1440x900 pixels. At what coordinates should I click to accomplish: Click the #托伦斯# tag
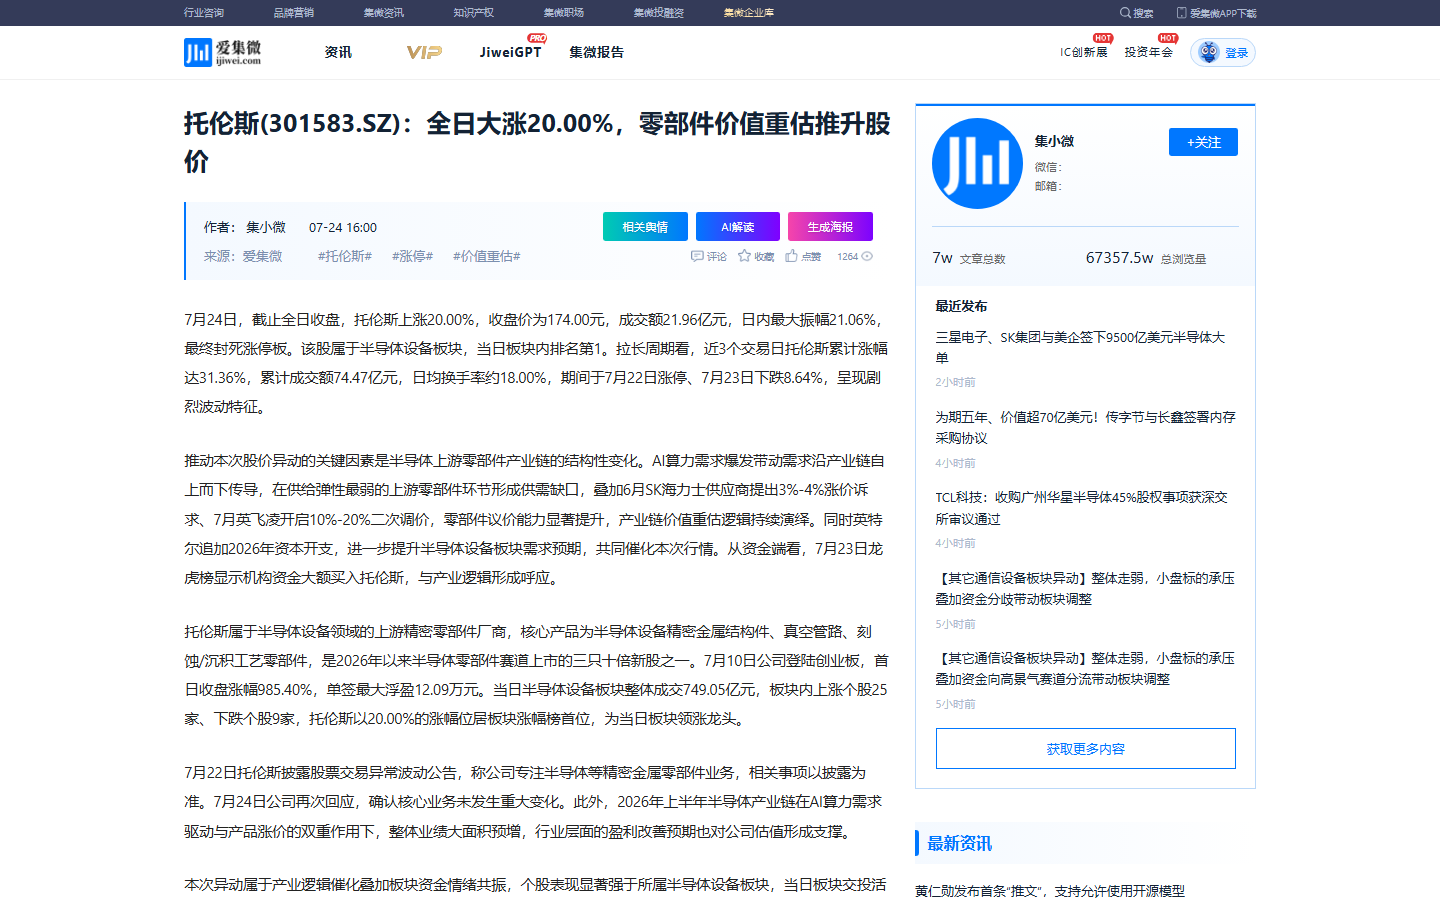(x=345, y=256)
